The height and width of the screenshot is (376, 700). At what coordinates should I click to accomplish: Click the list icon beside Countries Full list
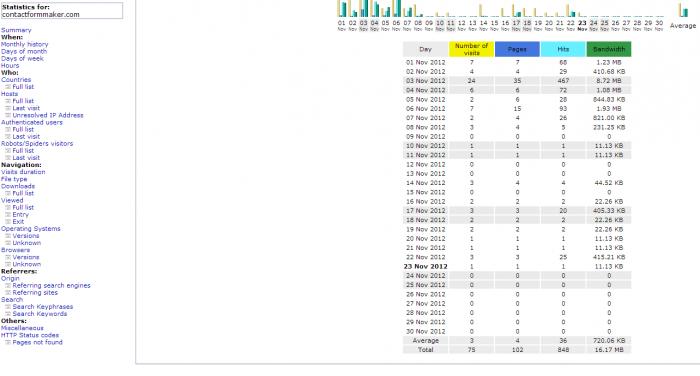pyautogui.click(x=8, y=87)
